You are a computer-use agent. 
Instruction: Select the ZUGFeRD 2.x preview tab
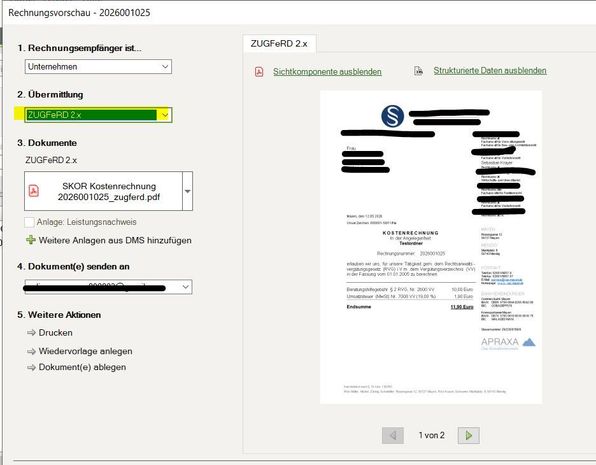coord(279,44)
